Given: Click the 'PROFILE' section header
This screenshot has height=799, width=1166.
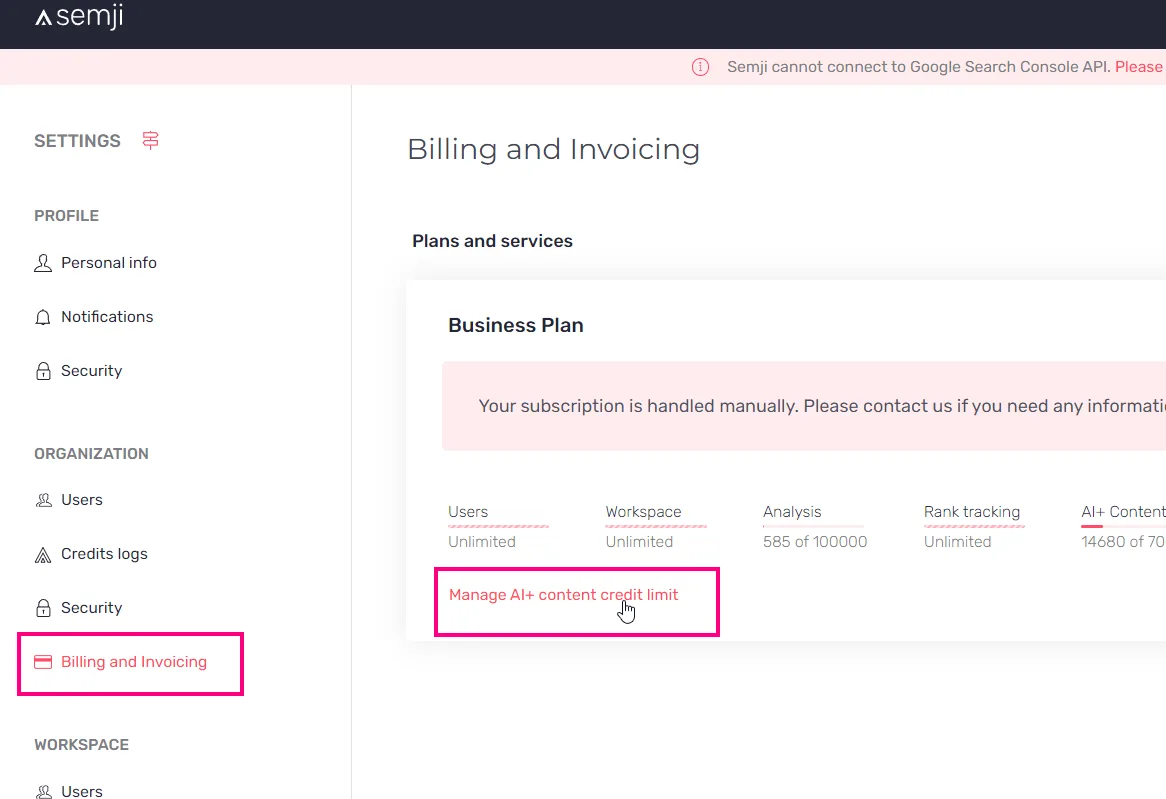Looking at the screenshot, I should pos(66,216).
